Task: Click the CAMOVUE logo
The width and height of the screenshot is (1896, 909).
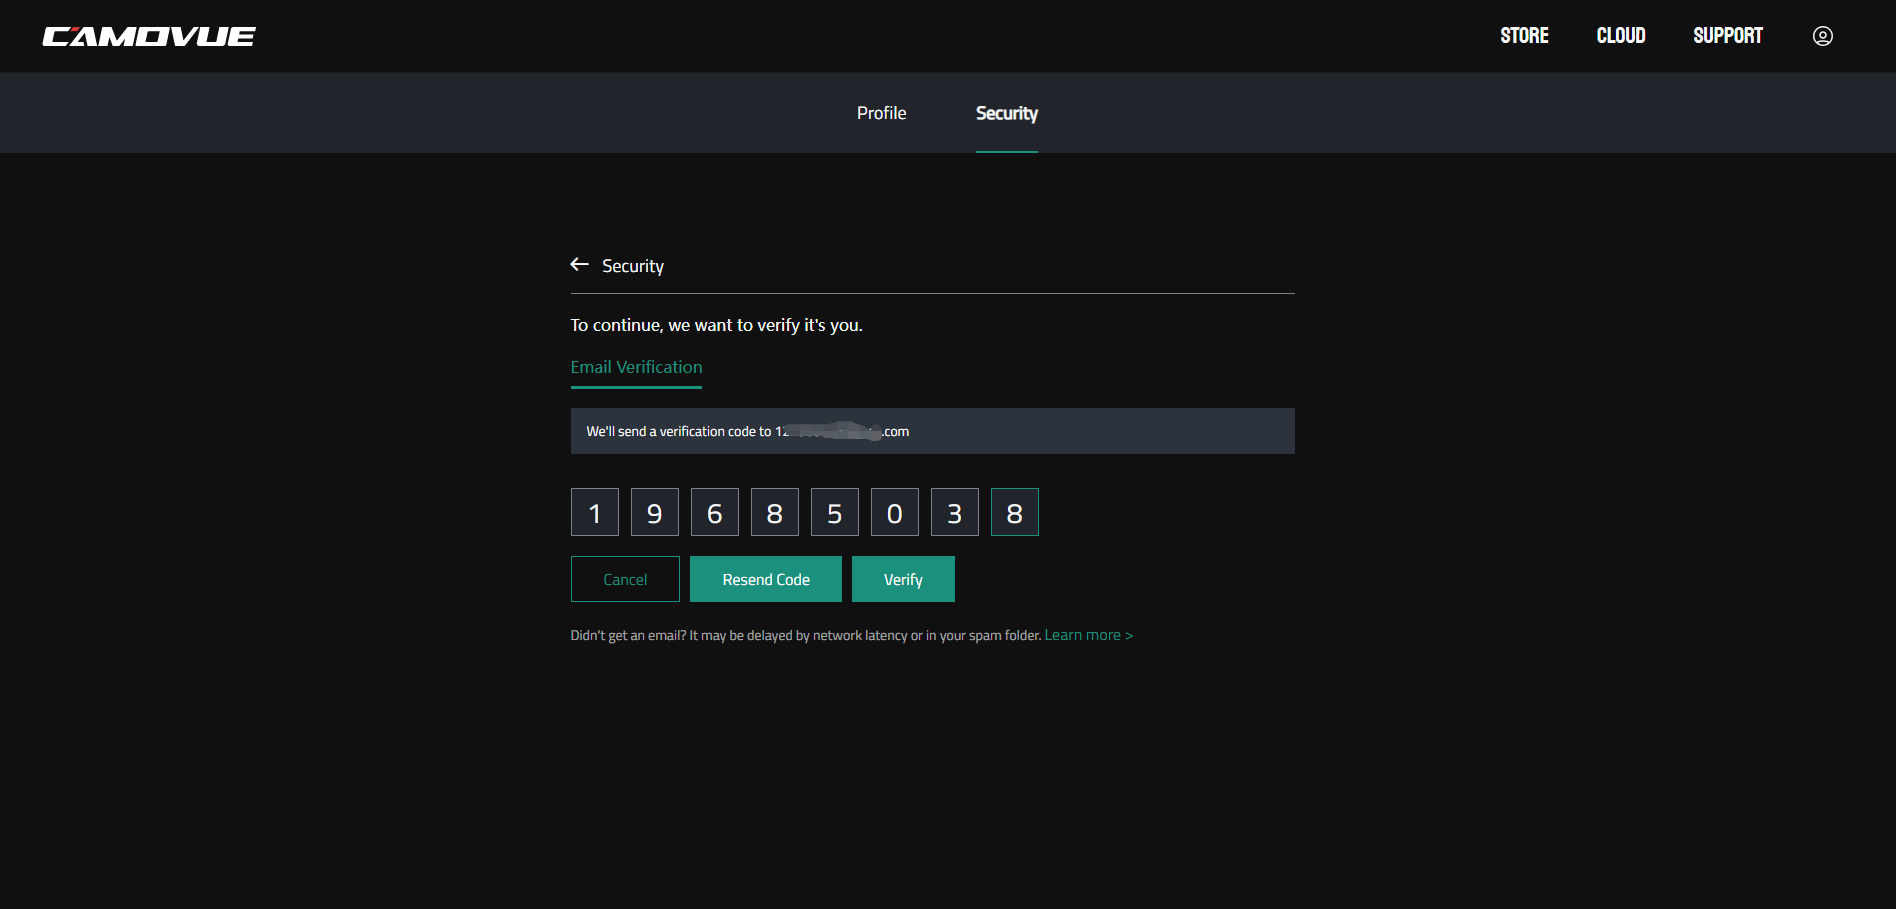Action: [x=149, y=36]
